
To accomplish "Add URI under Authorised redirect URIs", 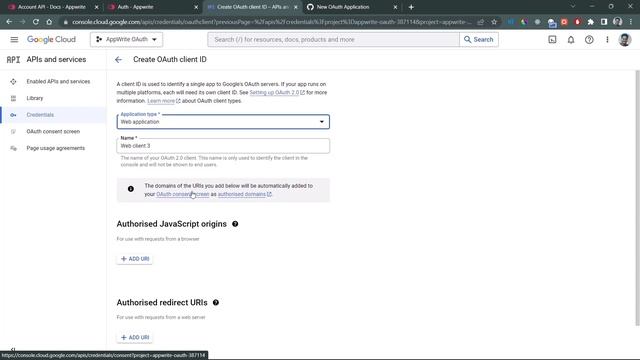I will pyautogui.click(x=135, y=338).
